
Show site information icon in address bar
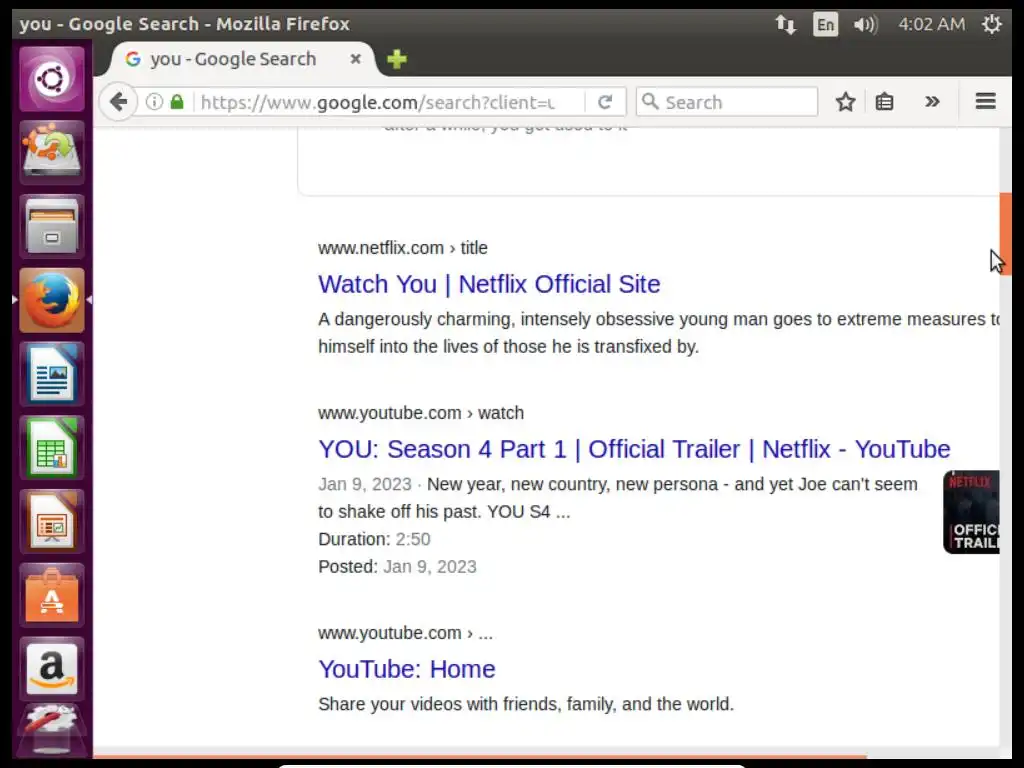(154, 102)
